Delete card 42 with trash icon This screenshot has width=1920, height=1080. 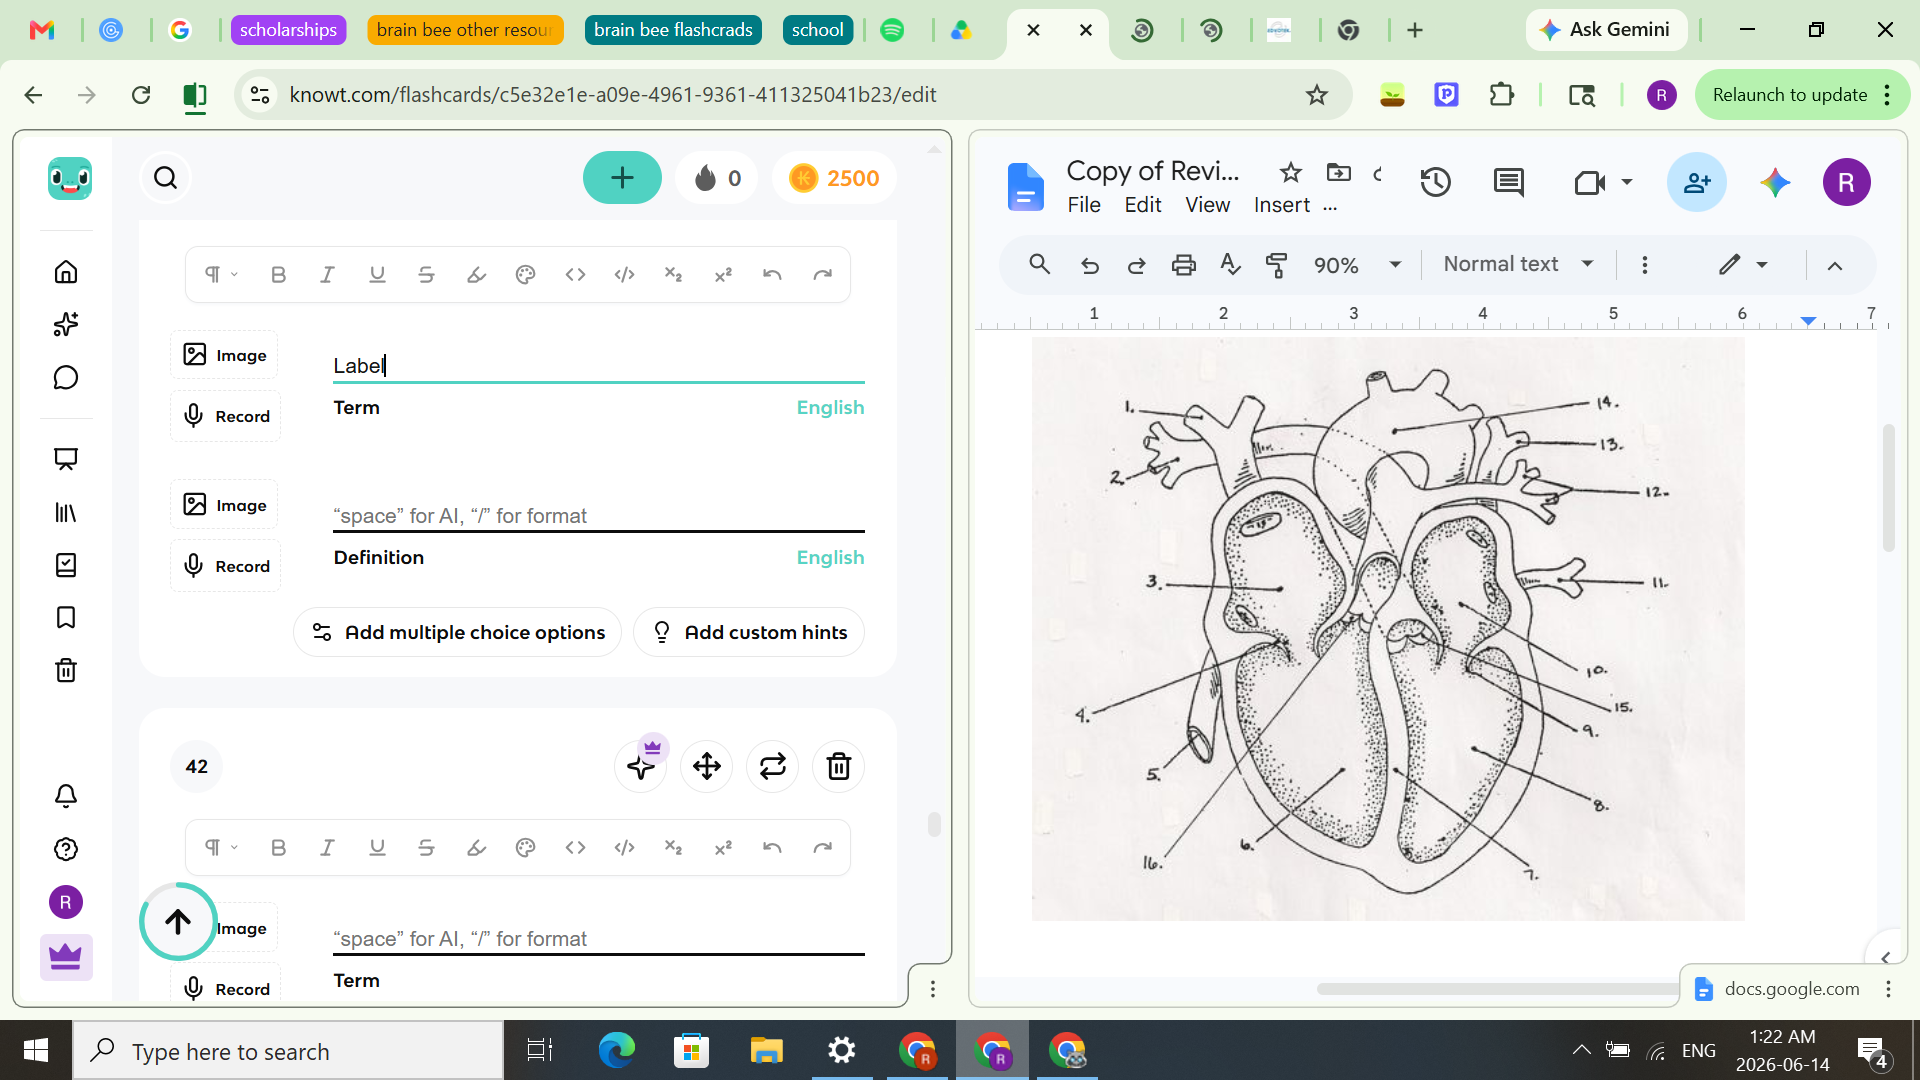[839, 767]
